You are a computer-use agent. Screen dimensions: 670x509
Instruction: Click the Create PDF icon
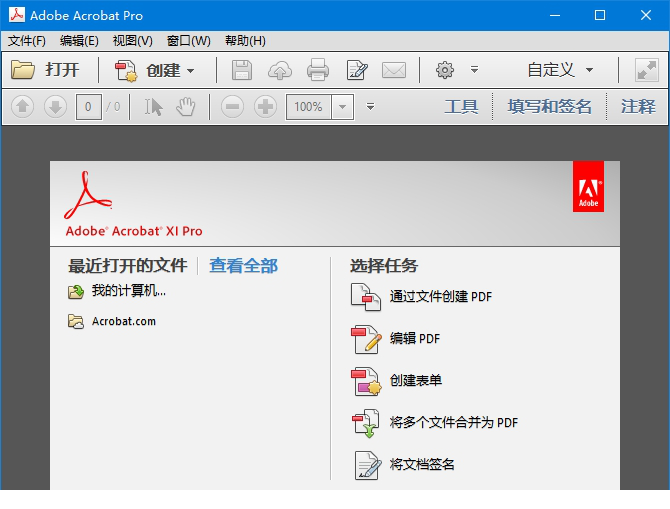coord(126,70)
